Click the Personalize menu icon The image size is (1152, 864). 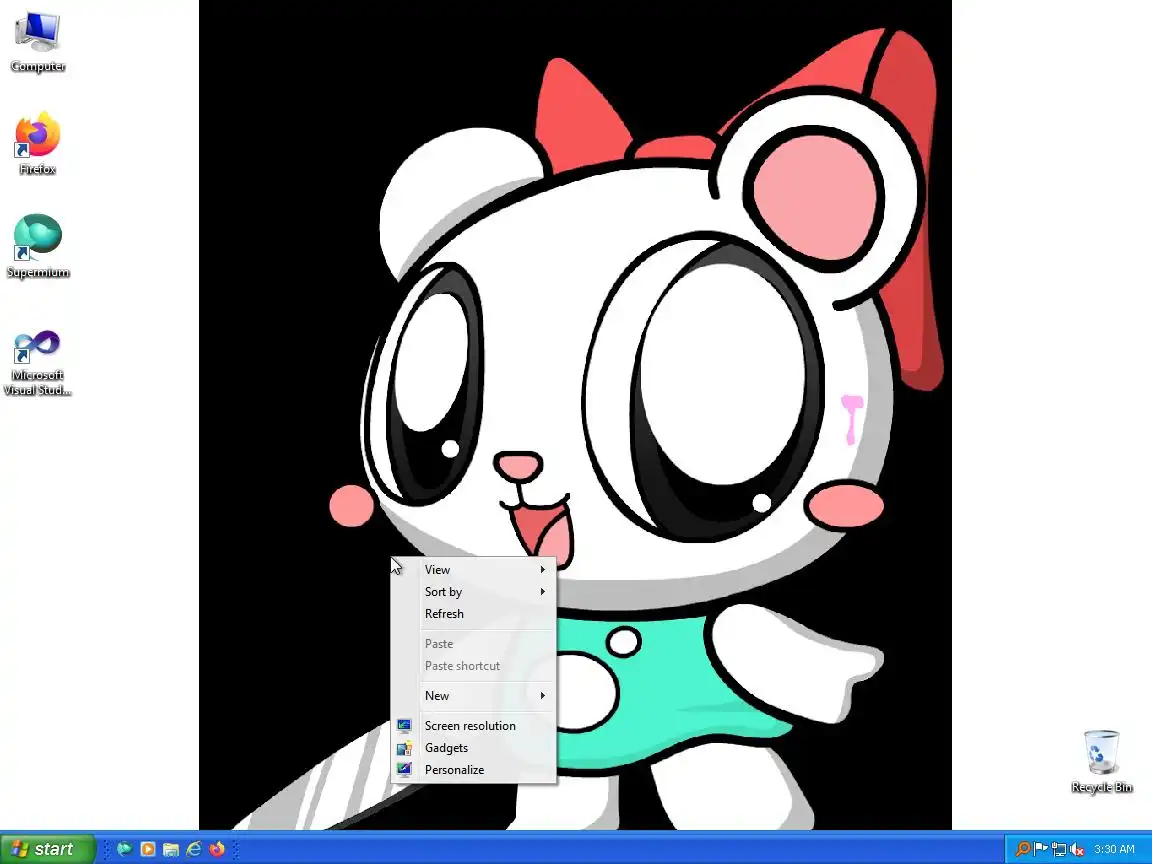click(404, 770)
